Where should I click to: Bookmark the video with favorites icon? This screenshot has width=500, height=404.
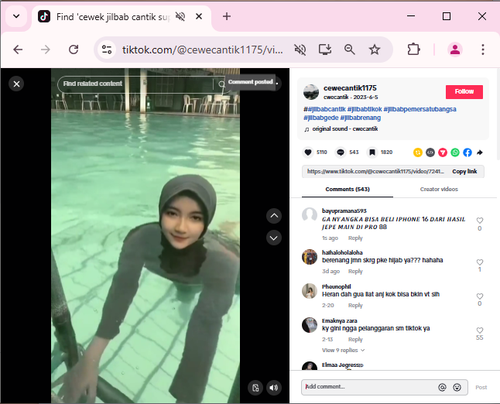tap(372, 152)
